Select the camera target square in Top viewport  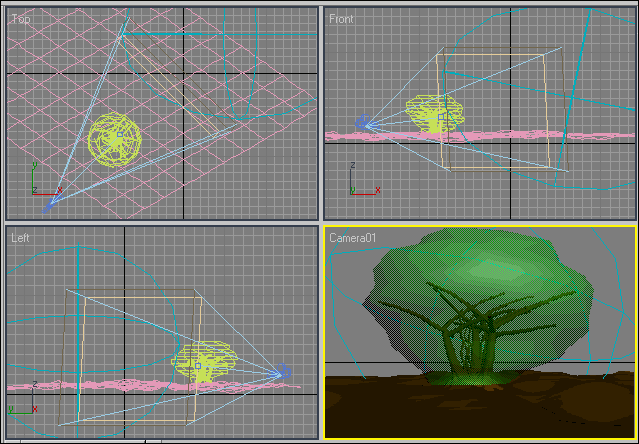pyautogui.click(x=120, y=134)
